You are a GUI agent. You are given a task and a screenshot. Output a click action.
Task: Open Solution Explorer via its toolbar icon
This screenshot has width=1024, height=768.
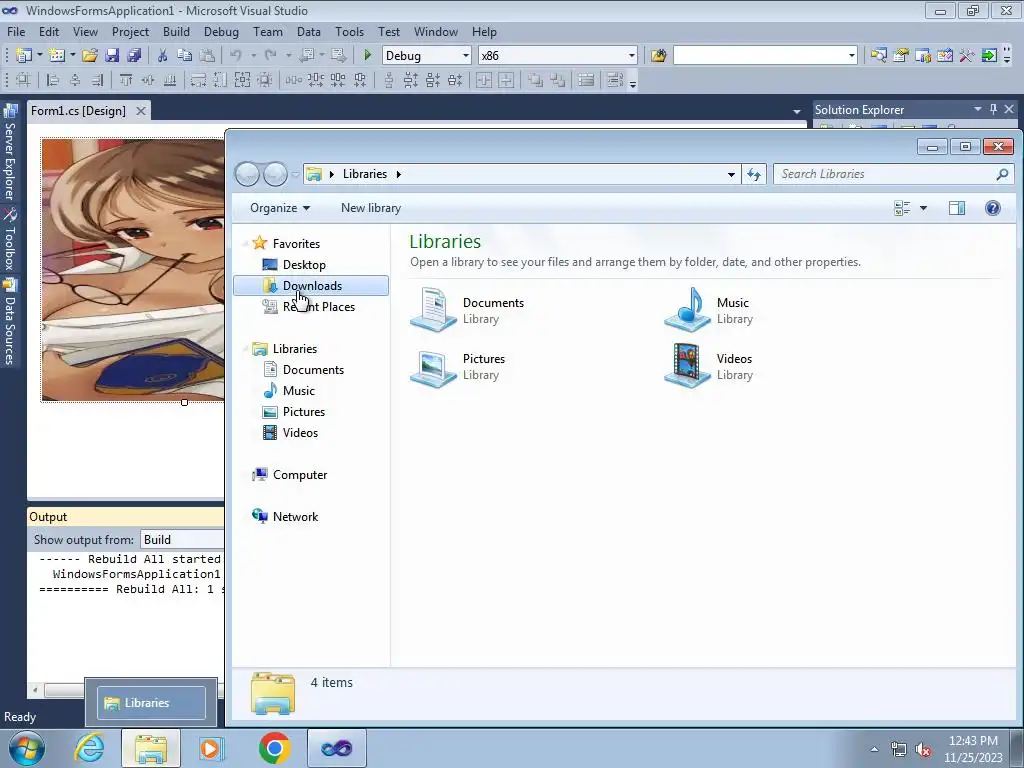[878, 56]
